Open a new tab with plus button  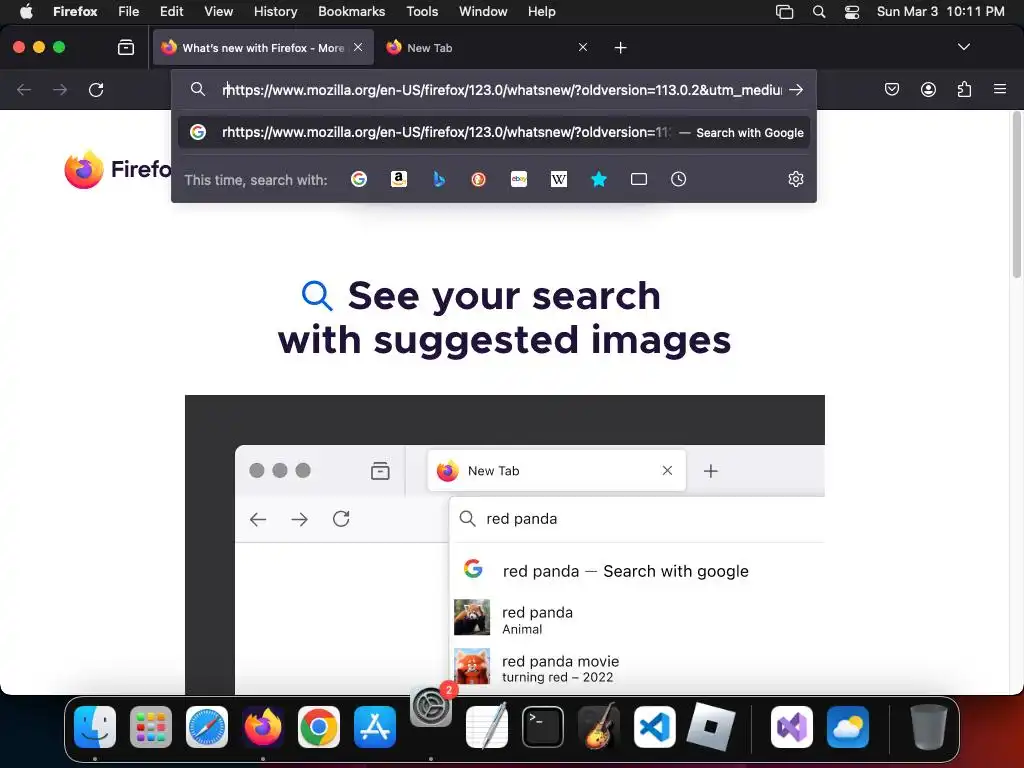click(x=620, y=48)
